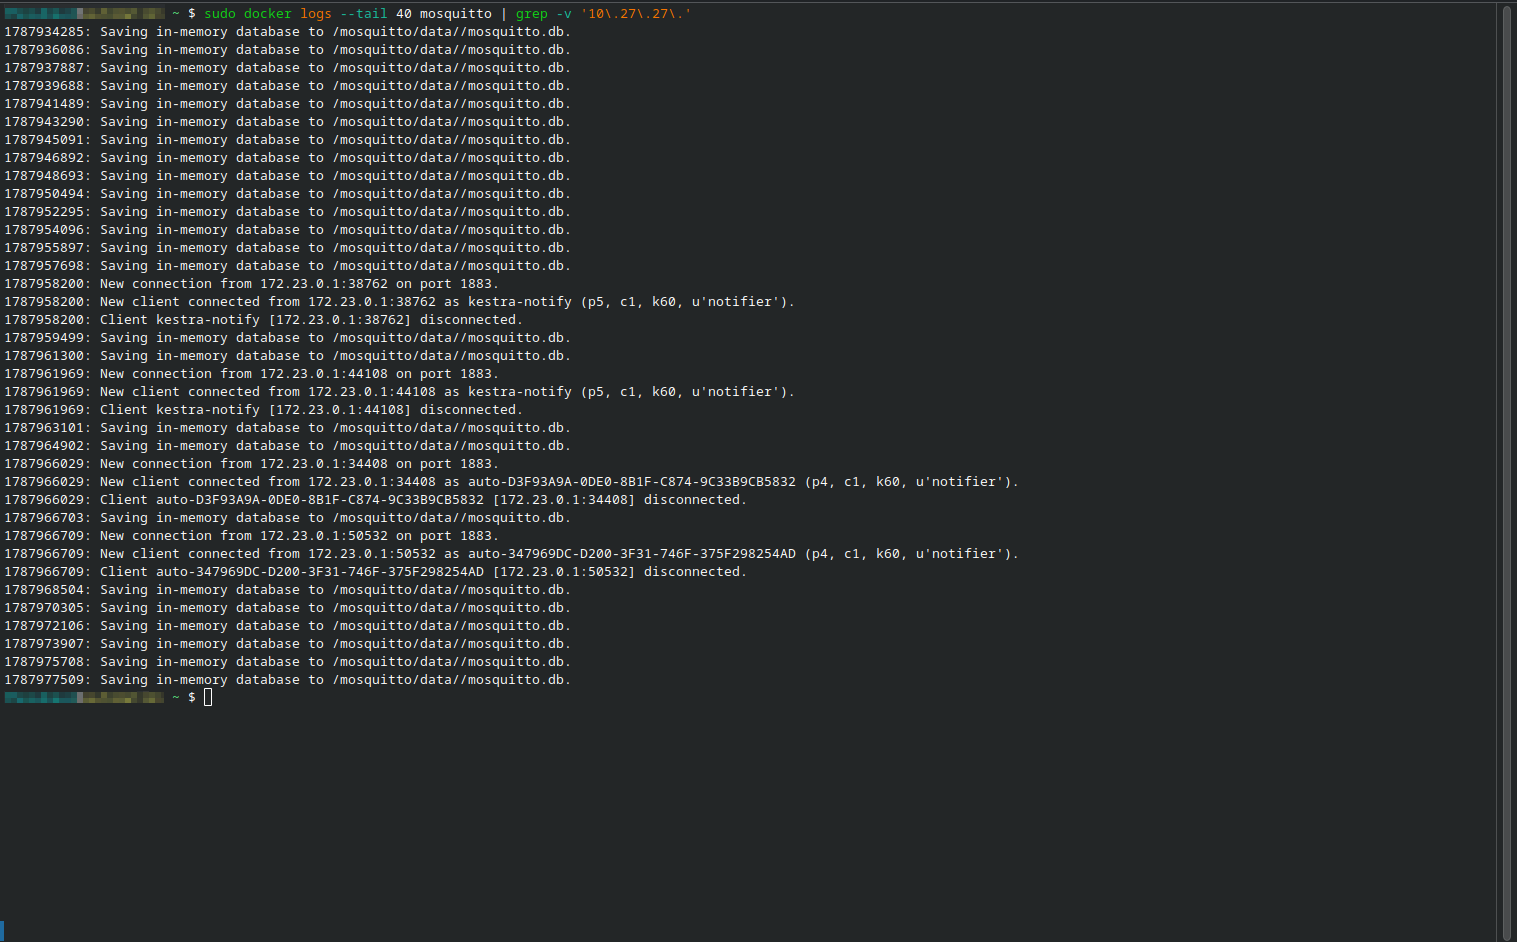Select the log line timestamped 1787963101
Screen dimensions: 1517x942
click(x=288, y=428)
